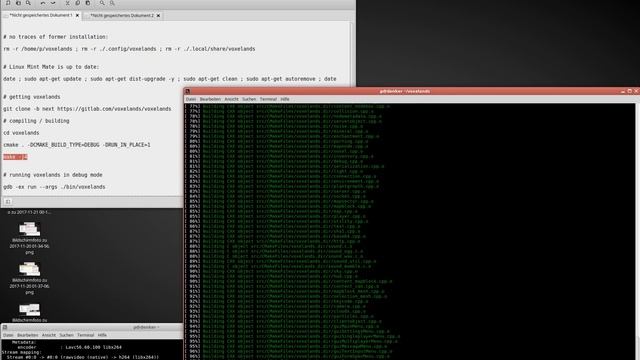
Task: Open Hilfe menu in the bottom ffmpeg terminal
Action: click(x=102, y=335)
